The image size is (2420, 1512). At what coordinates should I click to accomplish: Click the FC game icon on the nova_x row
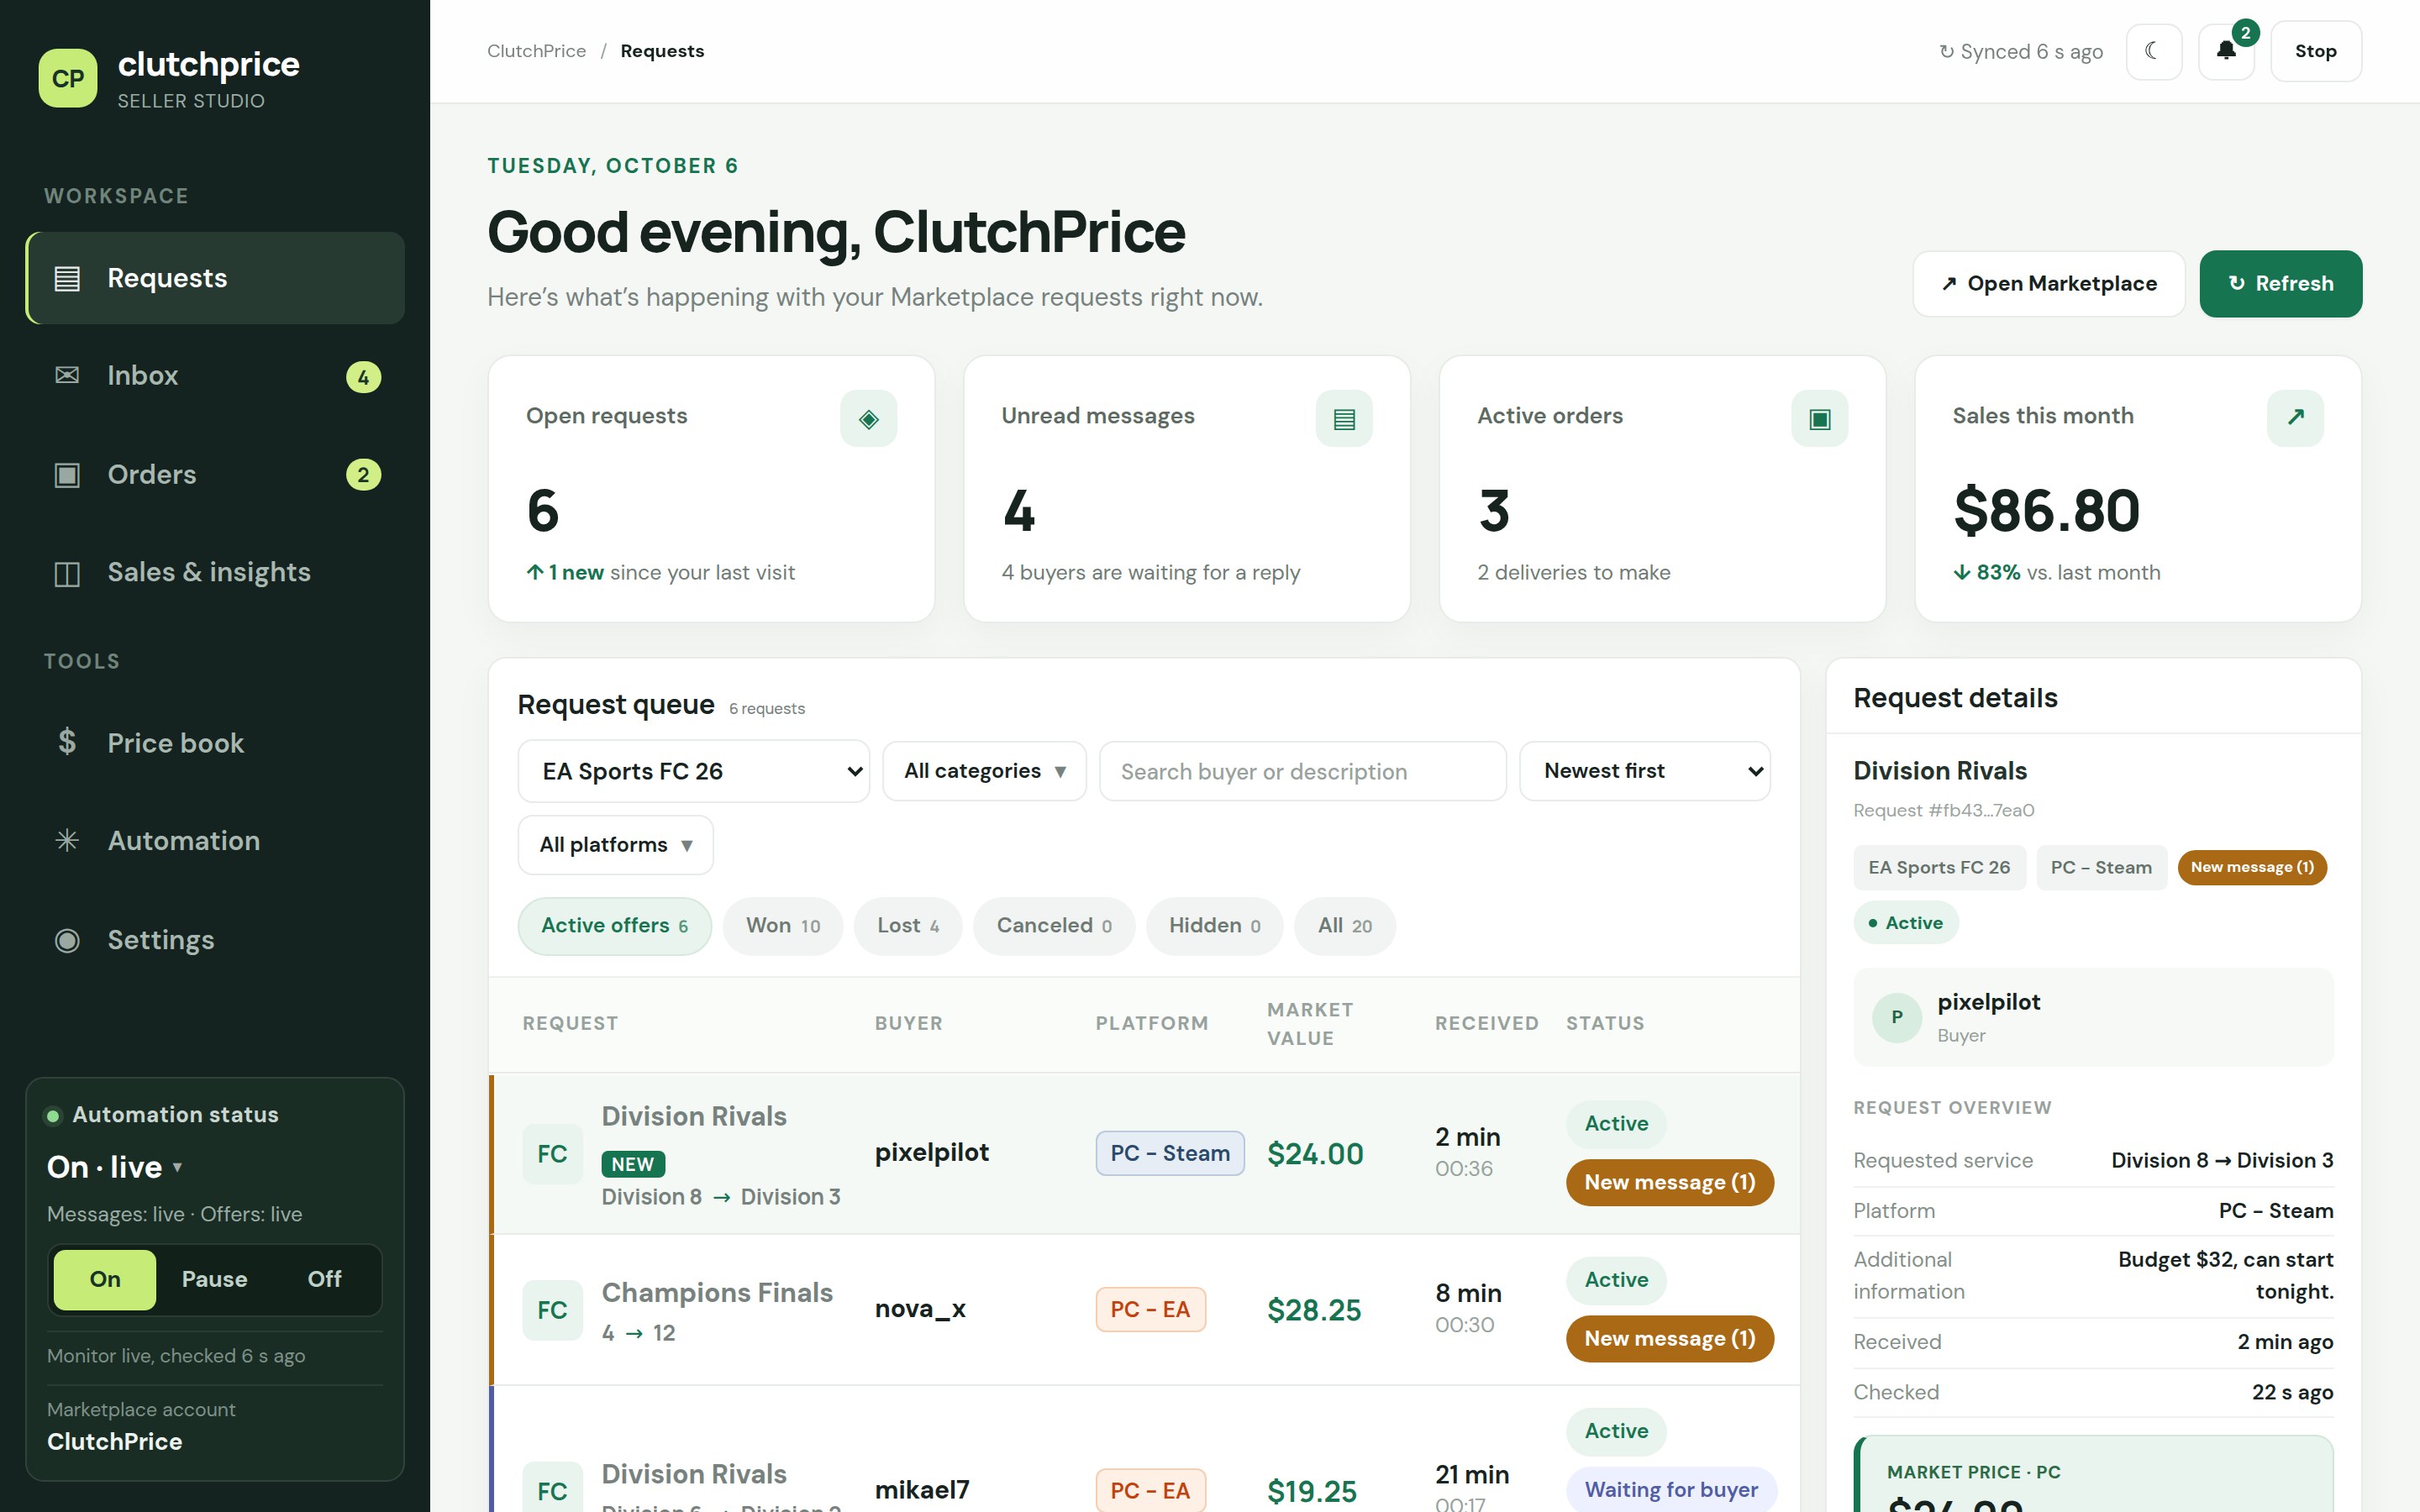(x=552, y=1310)
